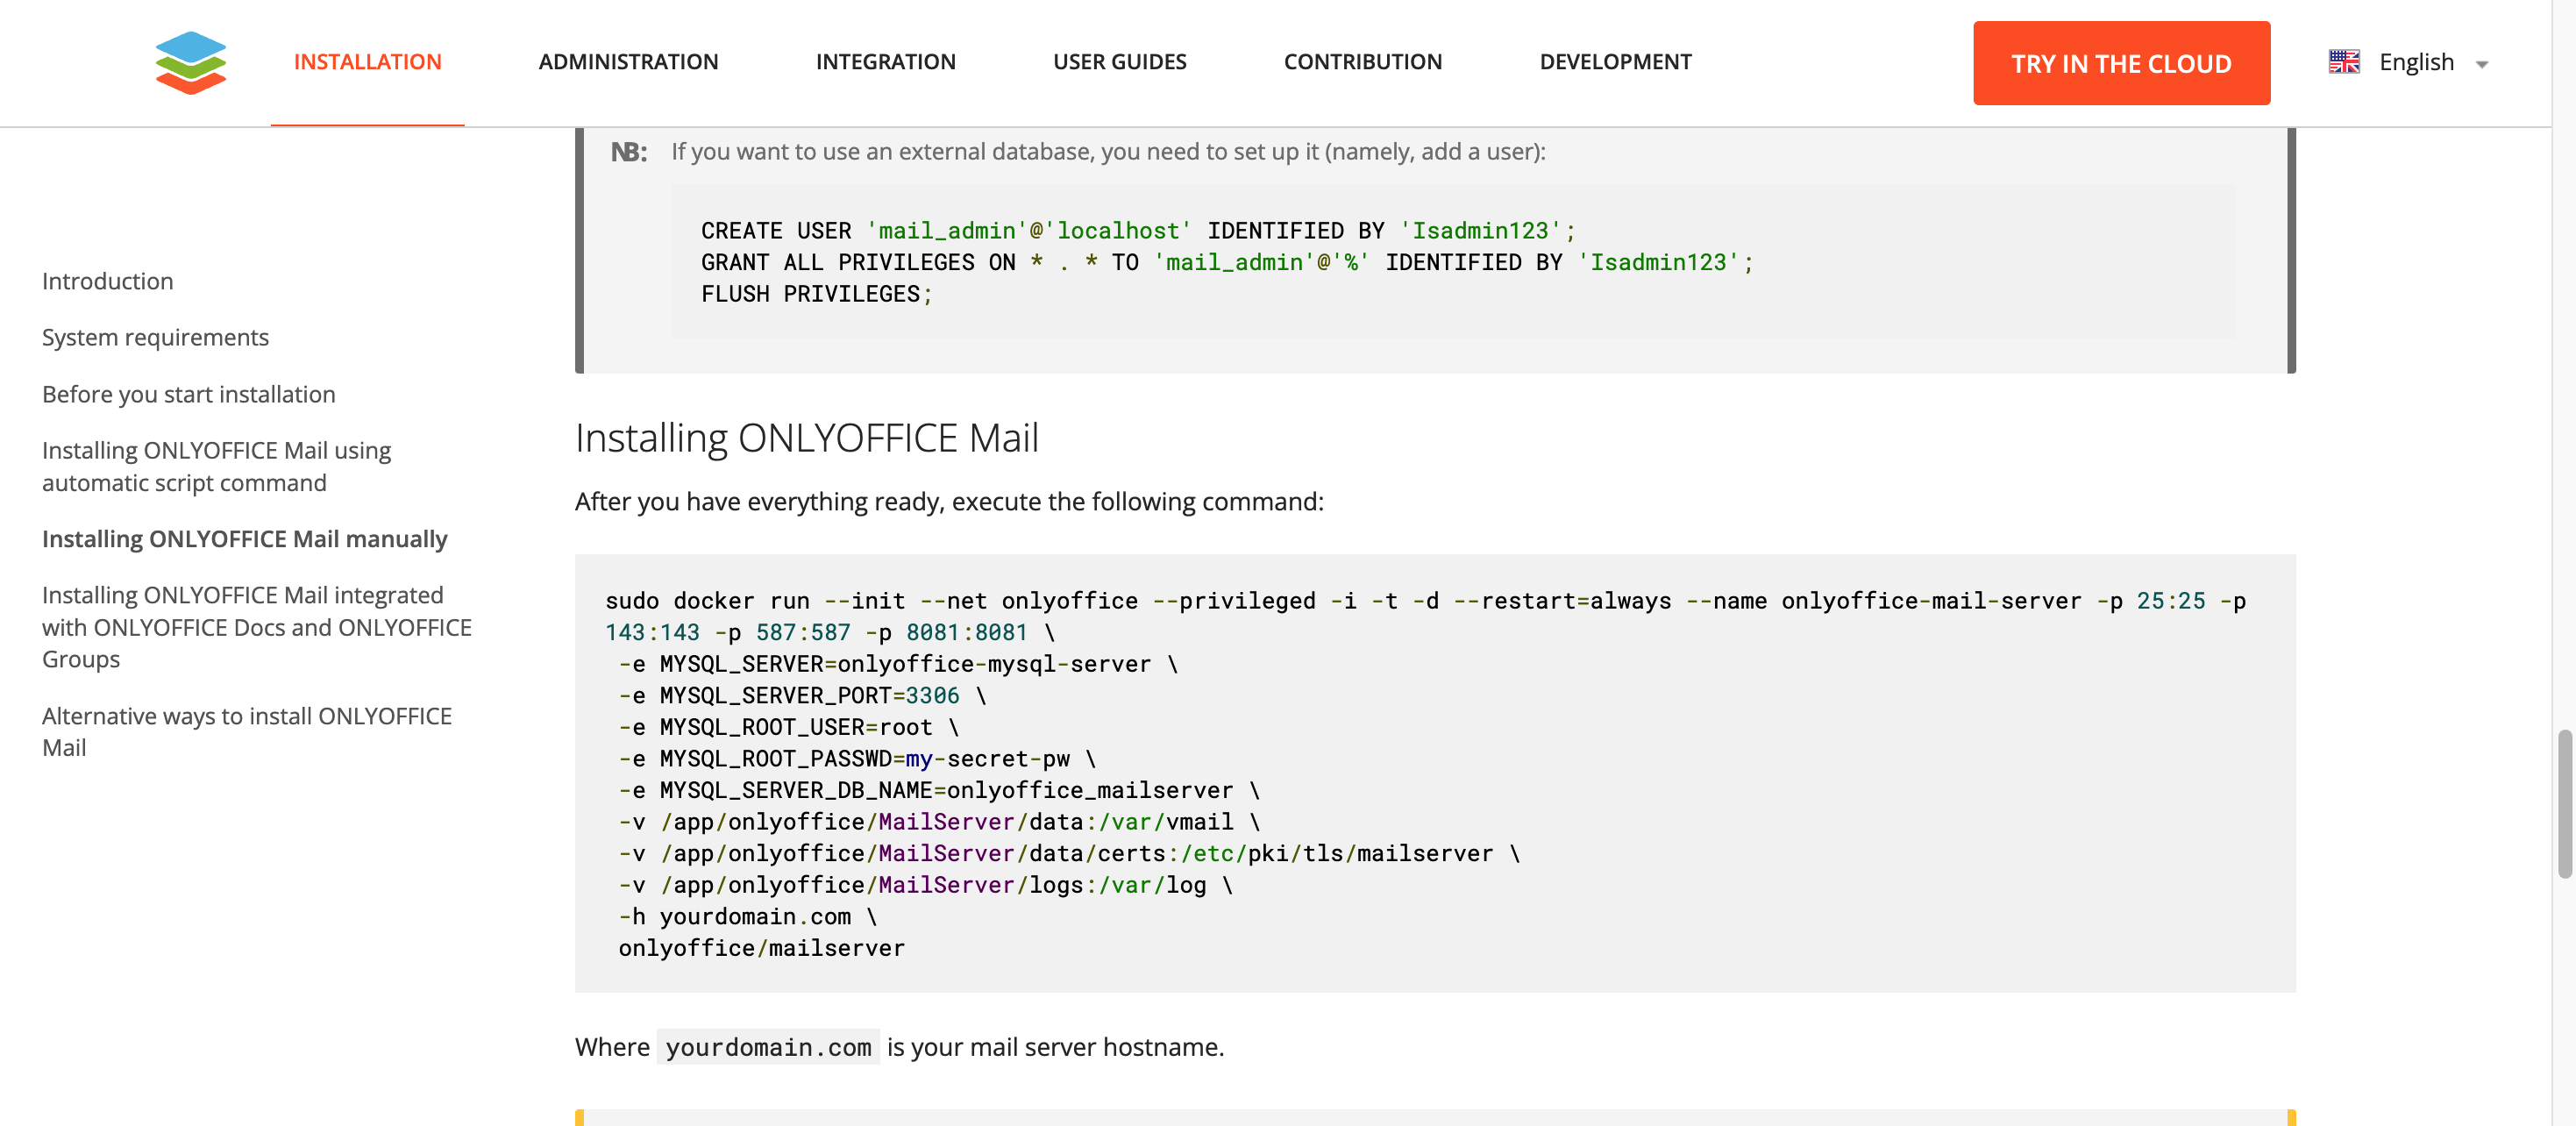The height and width of the screenshot is (1126, 2576).
Task: Open the Integration menu tab
Action: [885, 62]
